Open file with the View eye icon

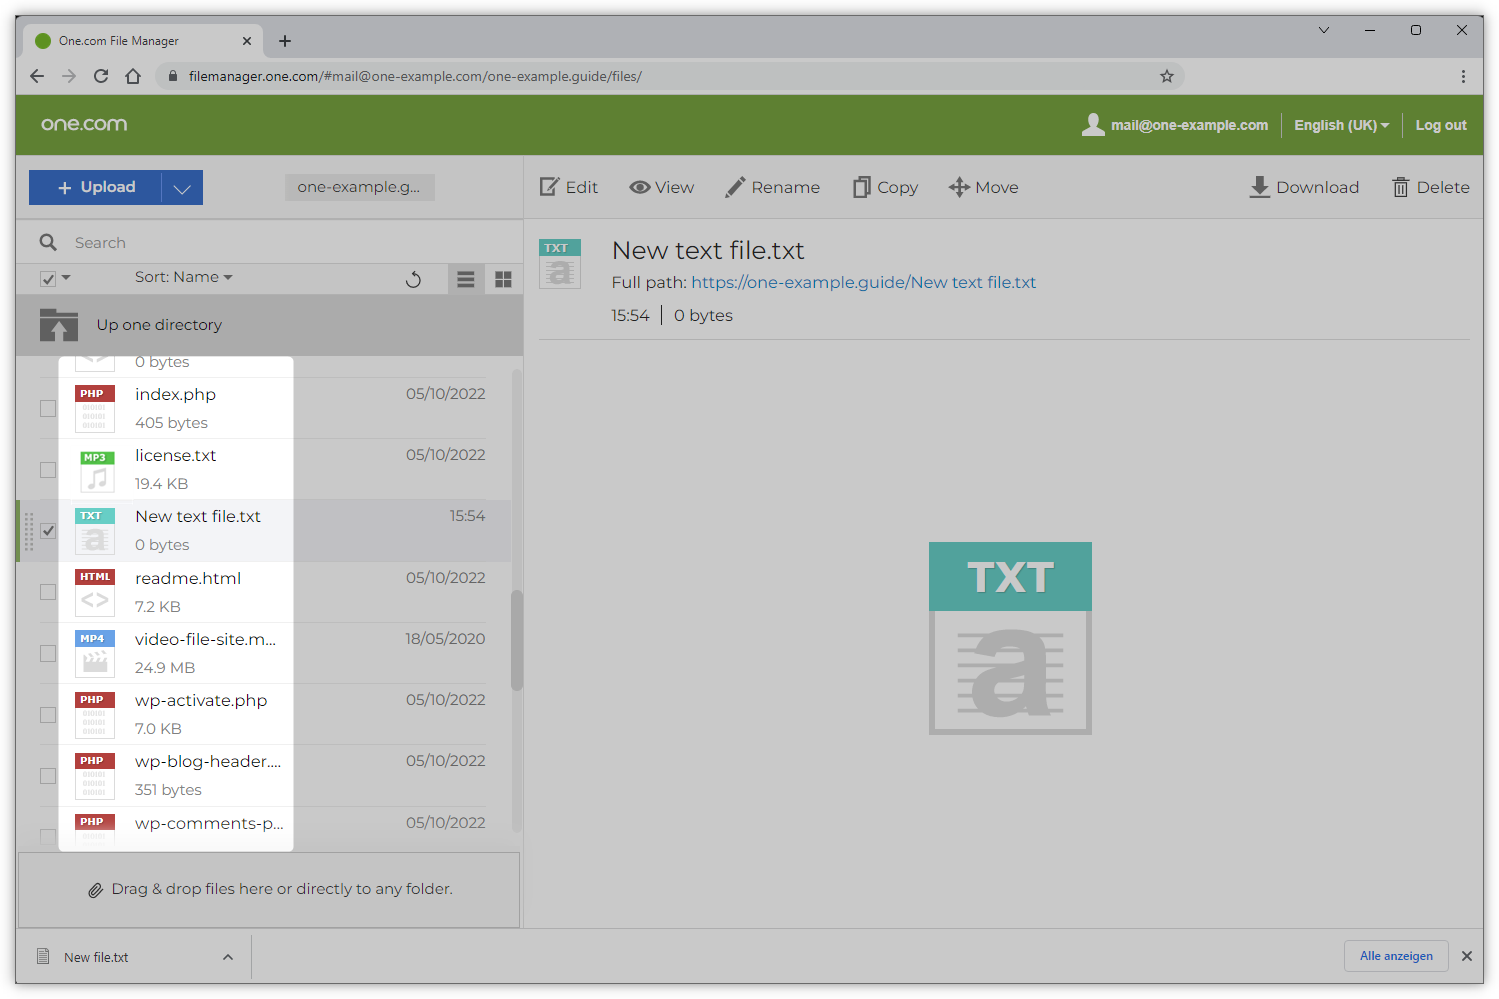point(640,187)
